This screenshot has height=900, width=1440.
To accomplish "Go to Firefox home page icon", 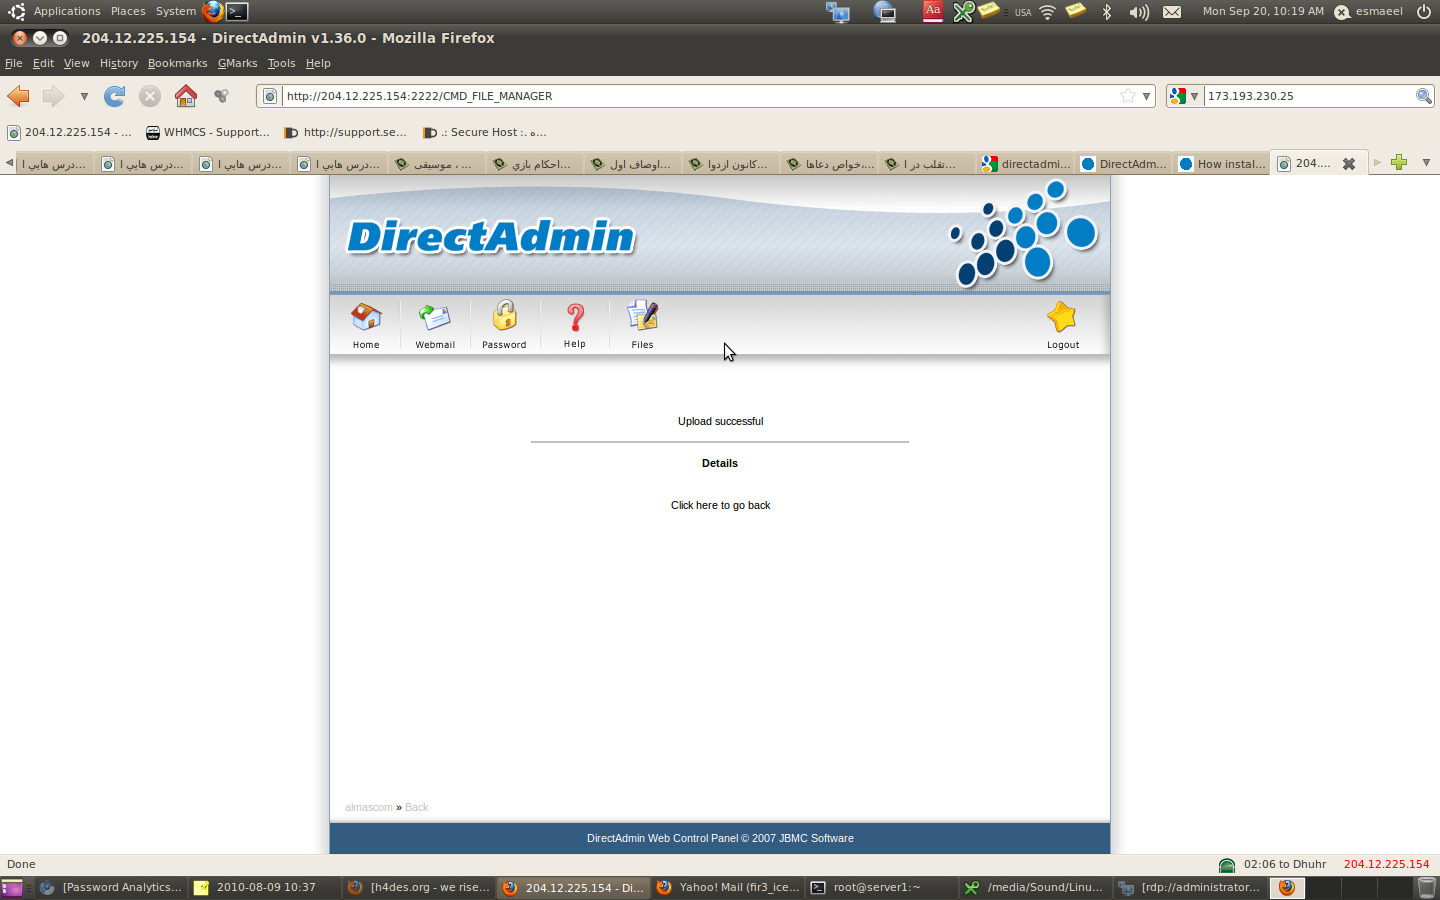I will click(186, 96).
